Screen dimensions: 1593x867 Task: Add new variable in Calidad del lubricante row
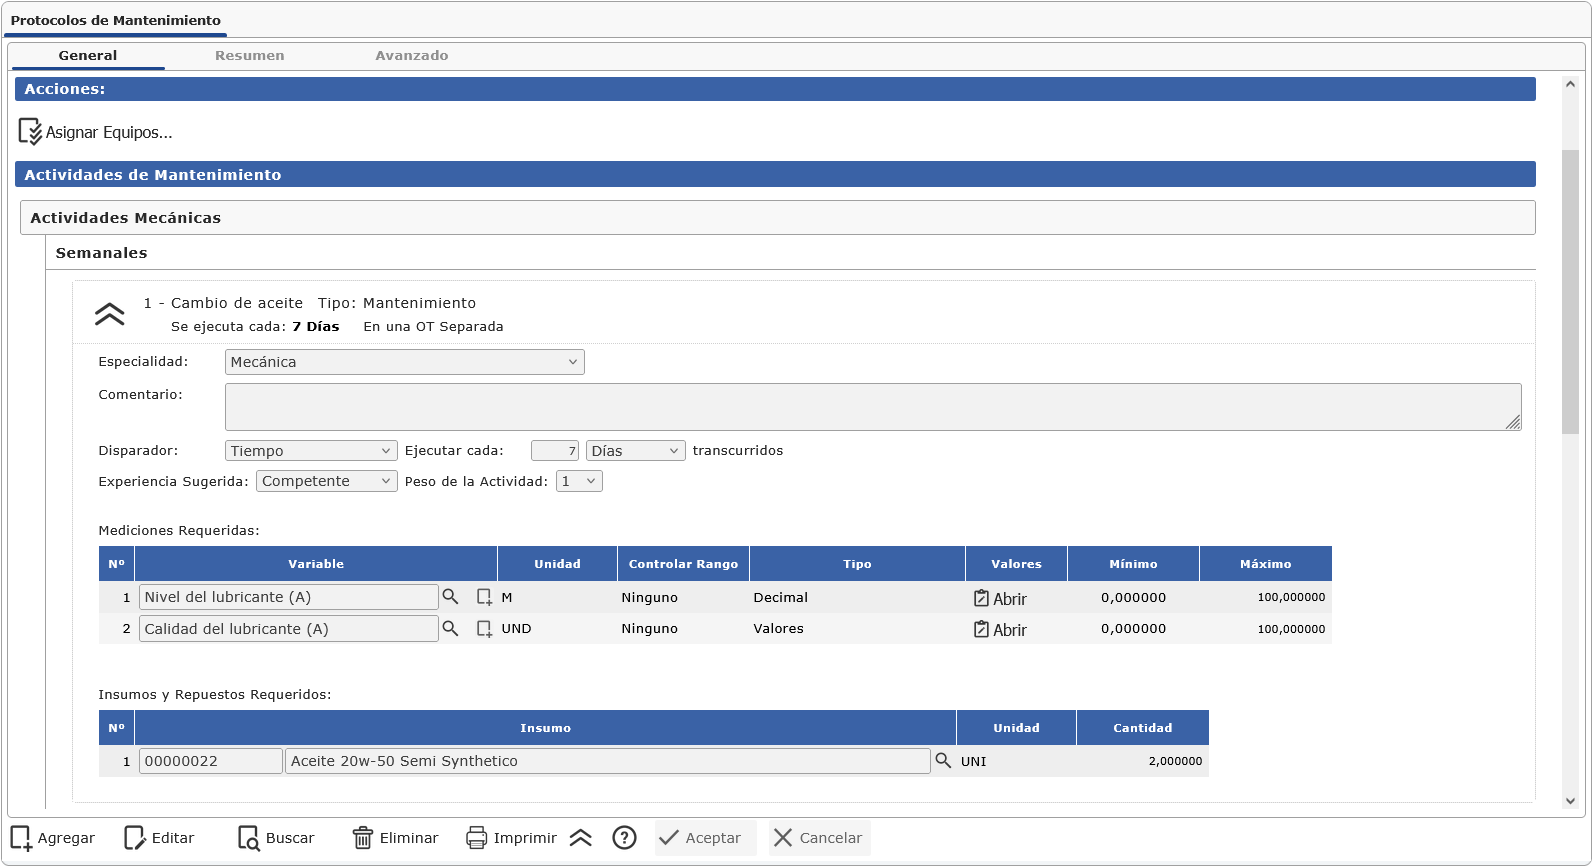[484, 629]
